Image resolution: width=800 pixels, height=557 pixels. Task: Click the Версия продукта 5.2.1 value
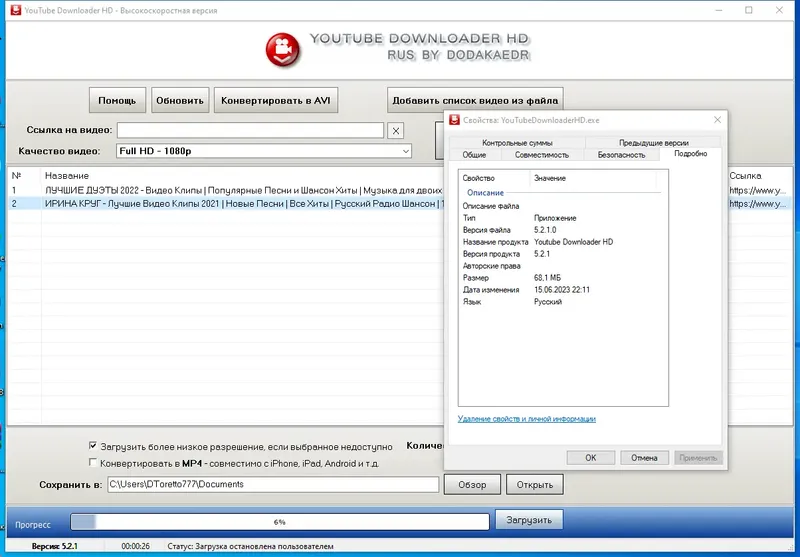pyautogui.click(x=542, y=254)
